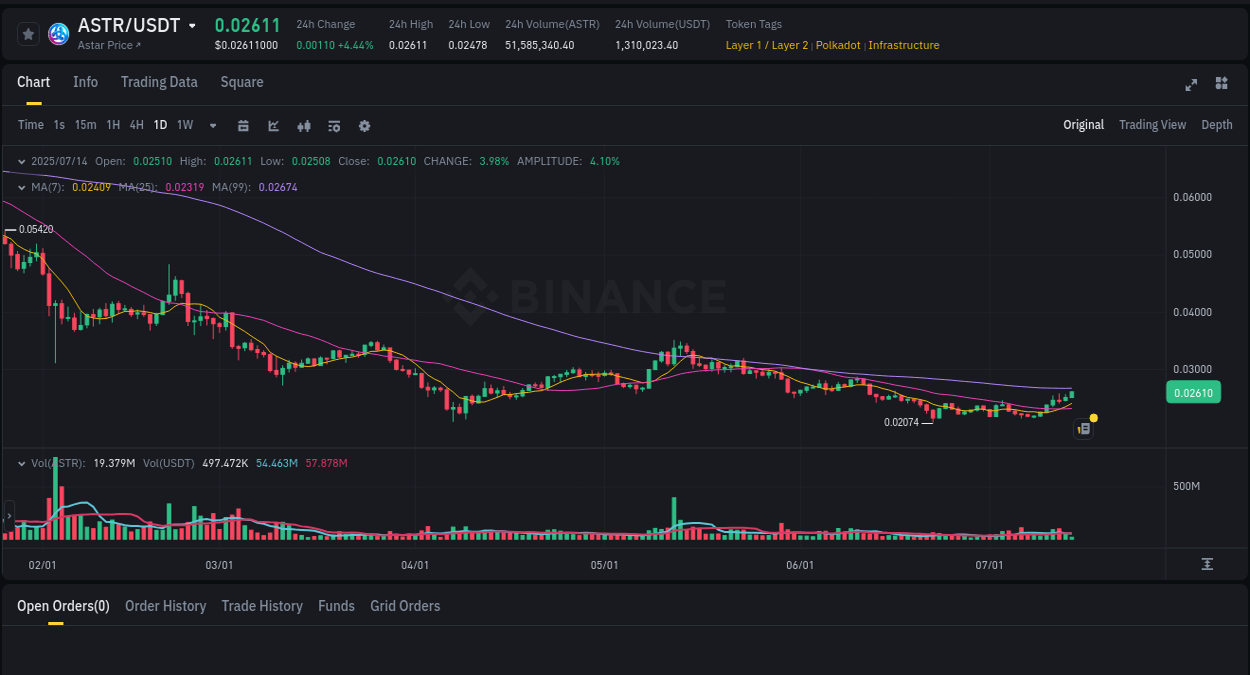Screen dimensions: 1250x675
Task: Click the green 0.02610 price label
Action: 1193,393
